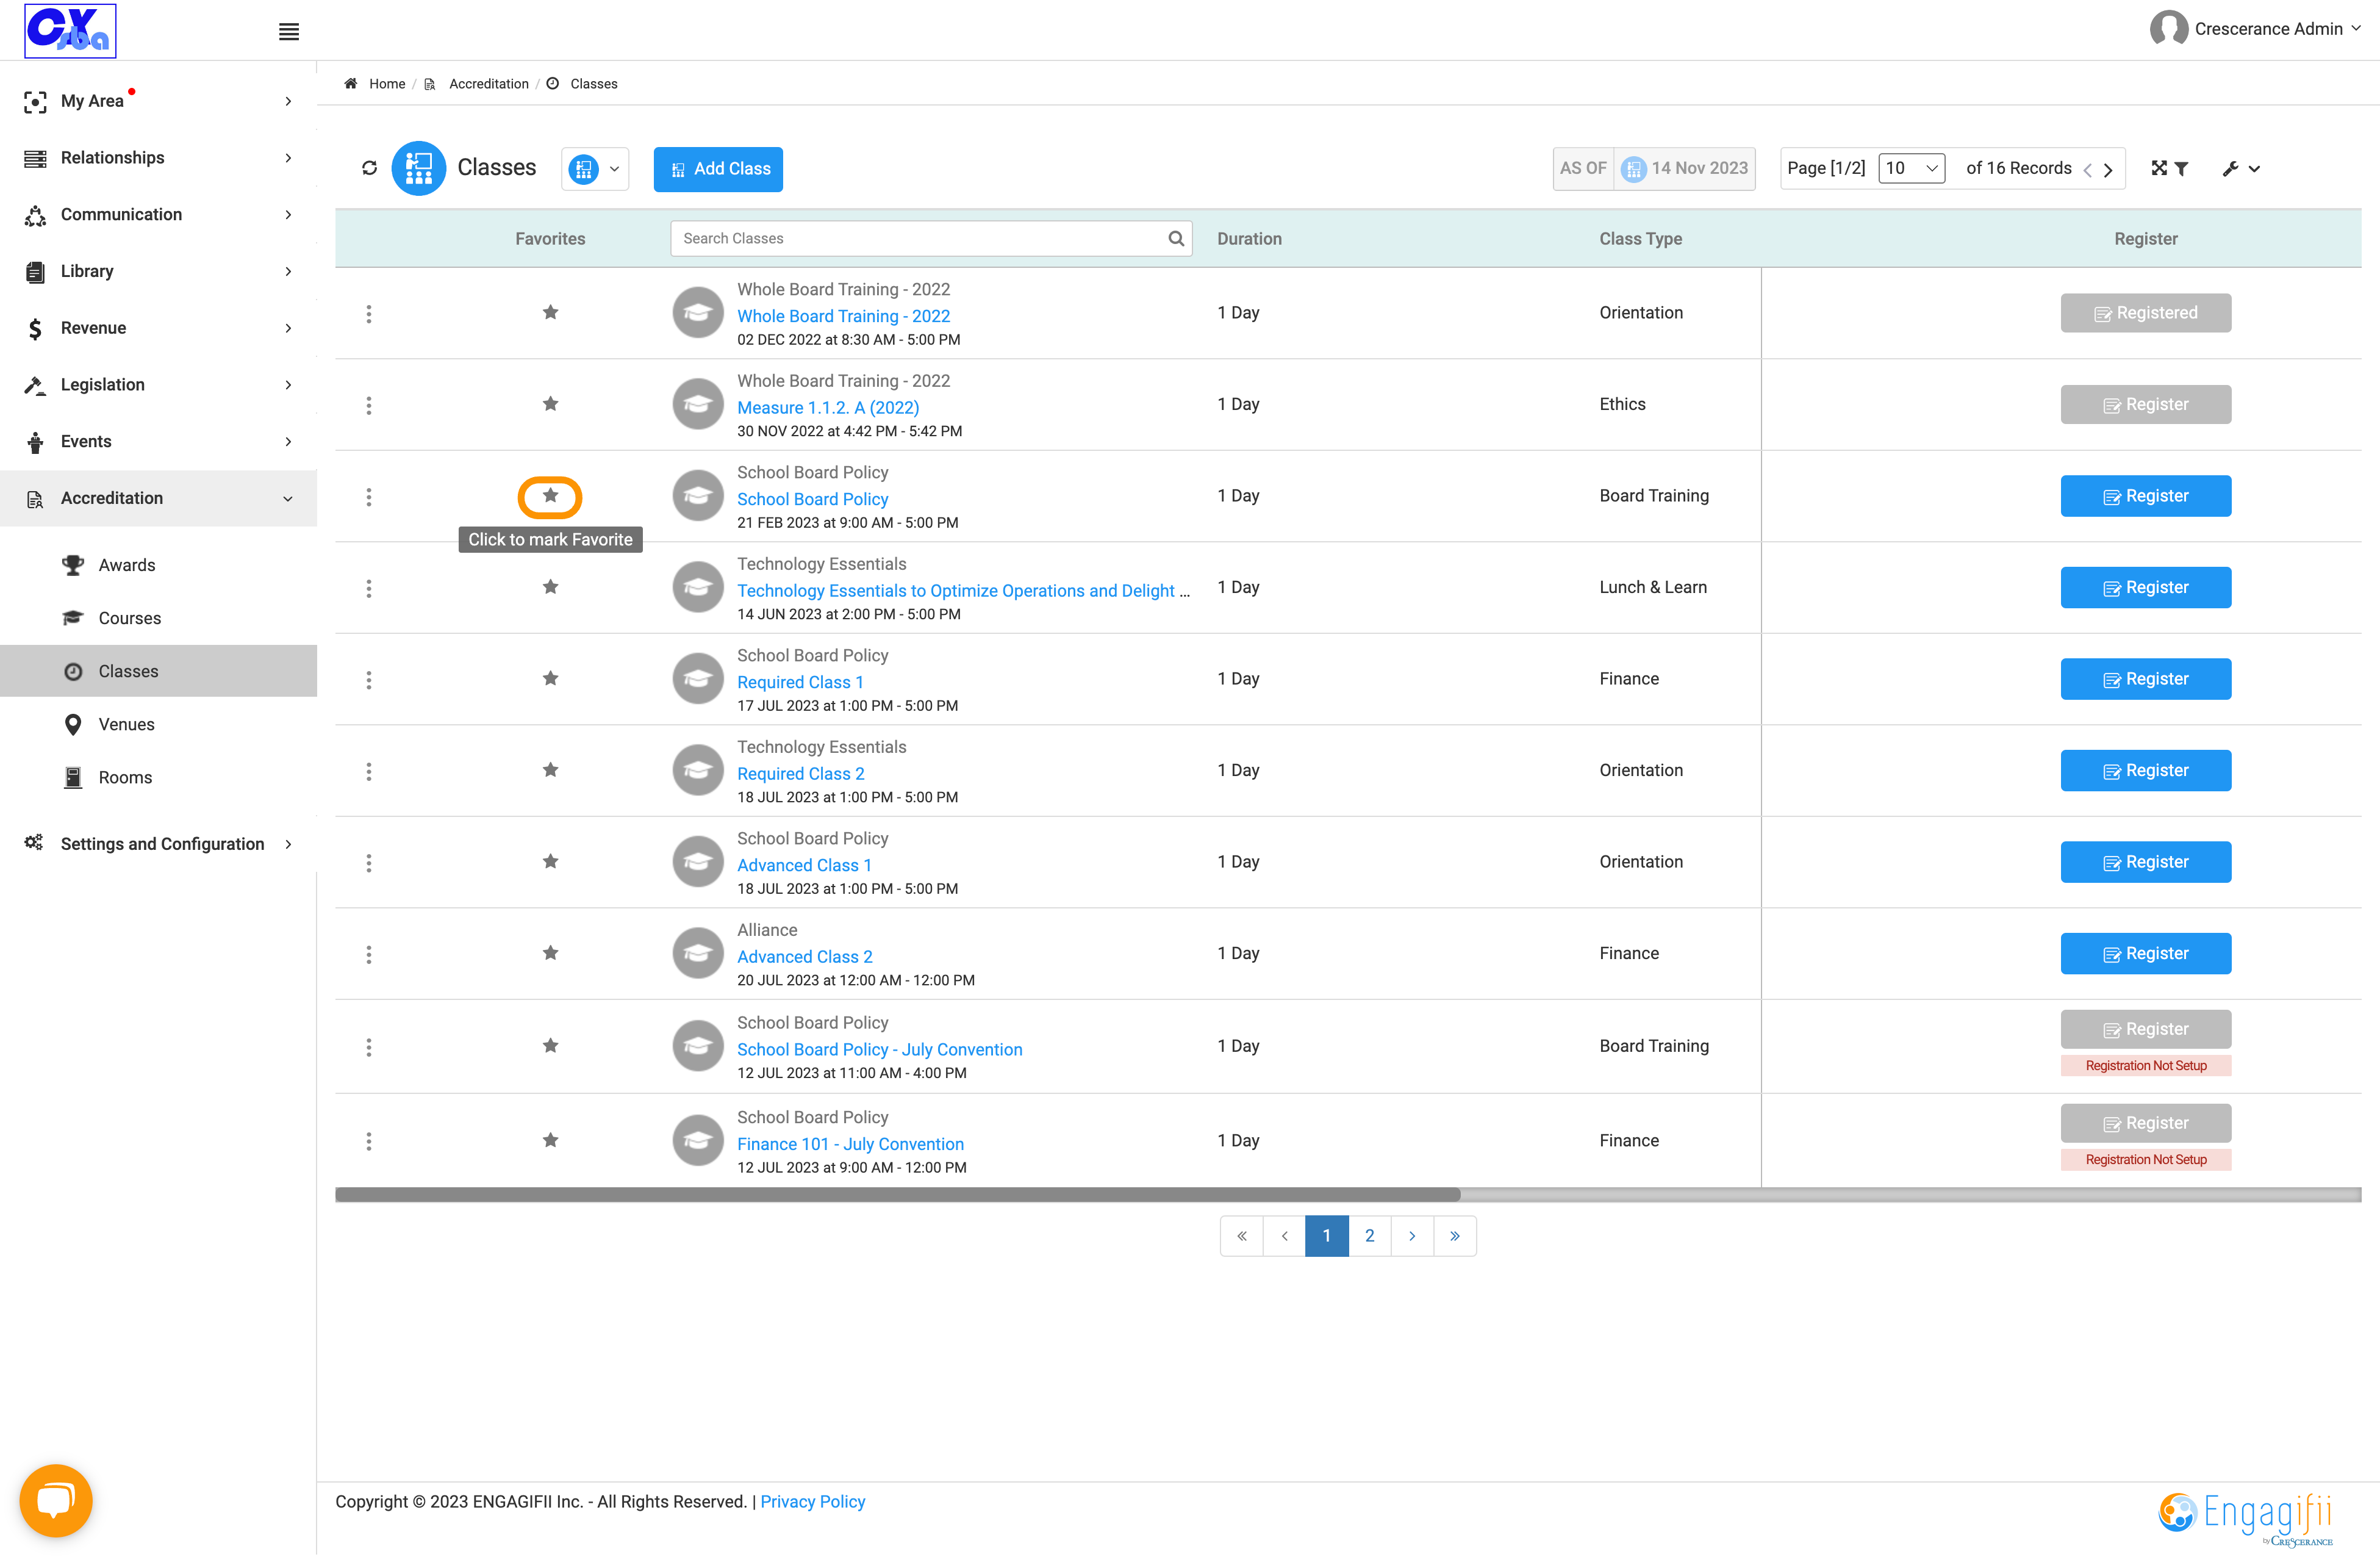2380x1557 pixels.
Task: Register for Required Class 1
Action: point(2146,679)
